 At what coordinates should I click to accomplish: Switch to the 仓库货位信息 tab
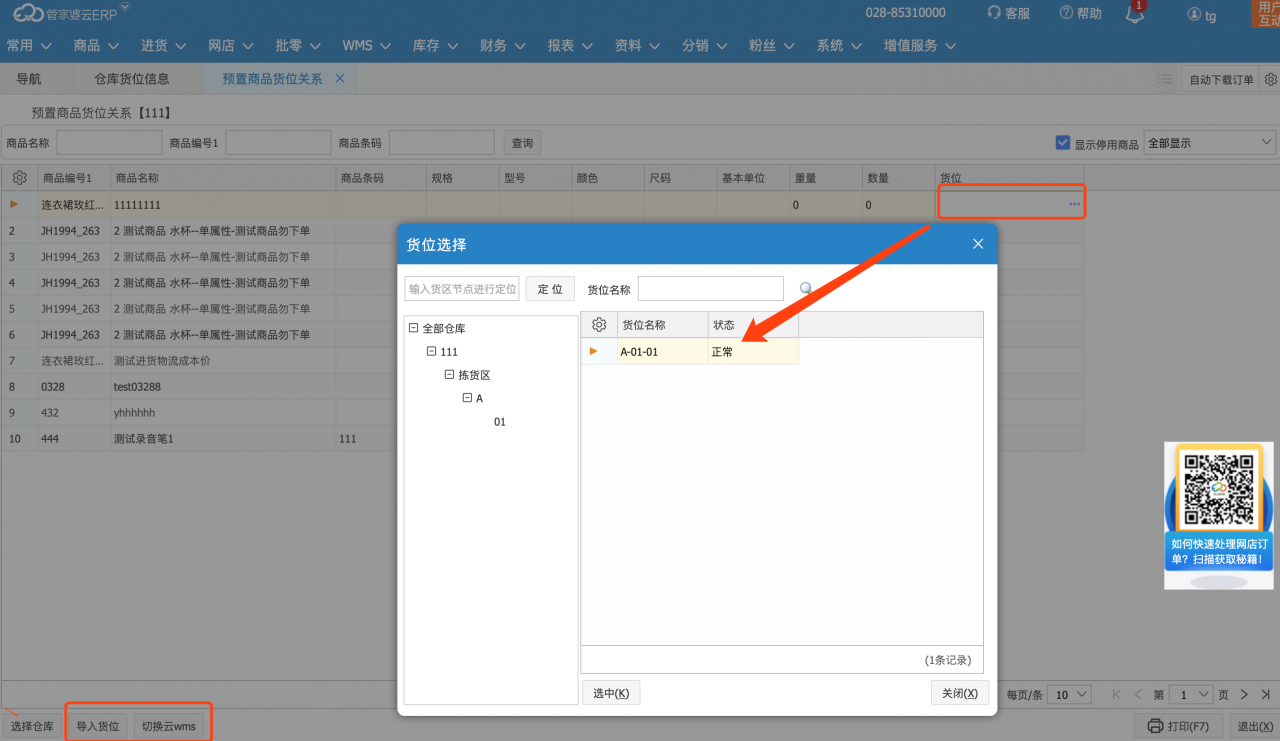tap(132, 78)
